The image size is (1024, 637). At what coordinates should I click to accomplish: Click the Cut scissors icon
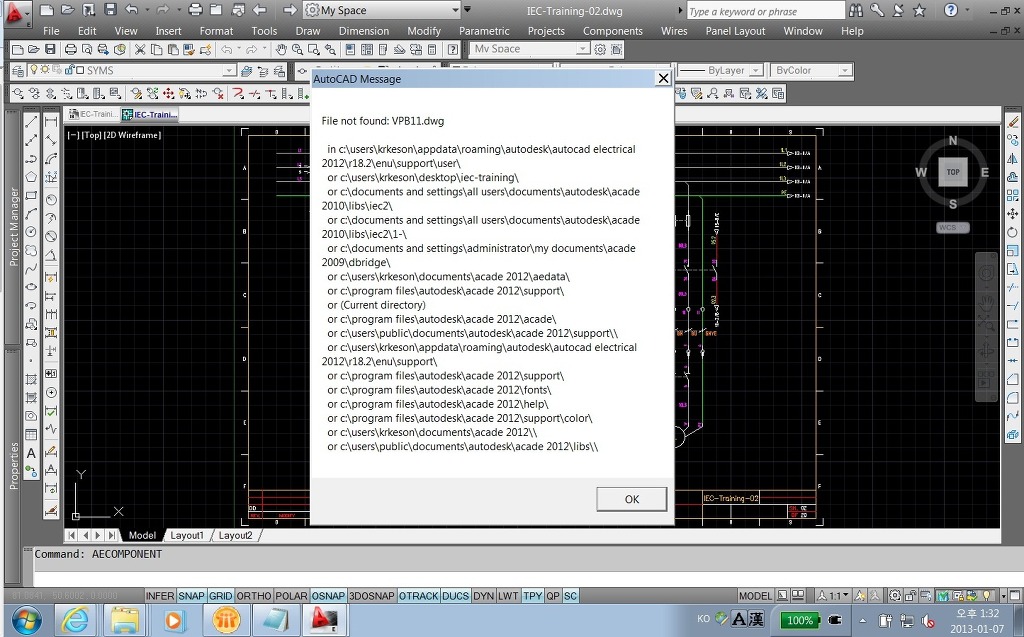pyautogui.click(x=140, y=49)
